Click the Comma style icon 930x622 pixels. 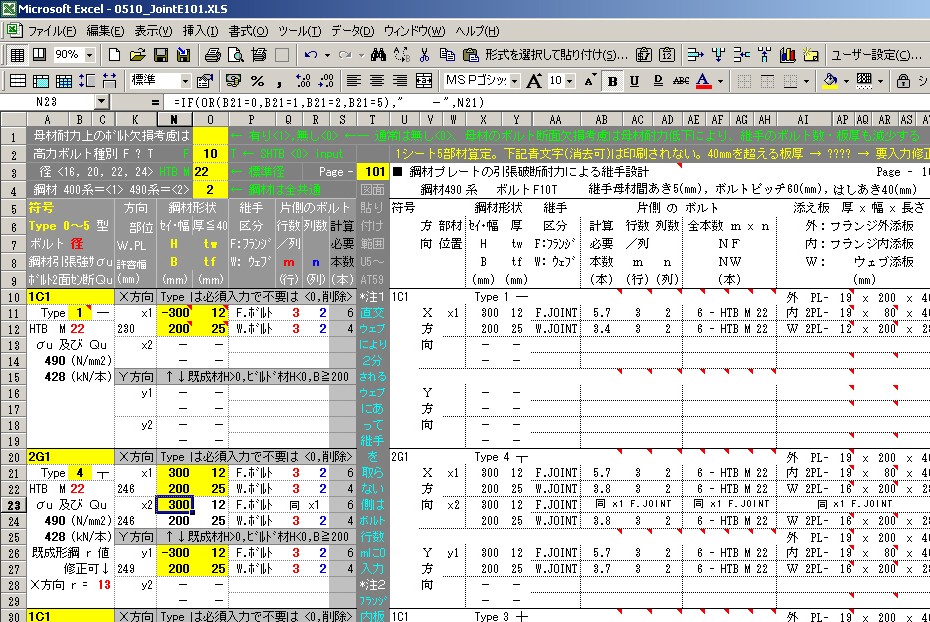coord(279,81)
